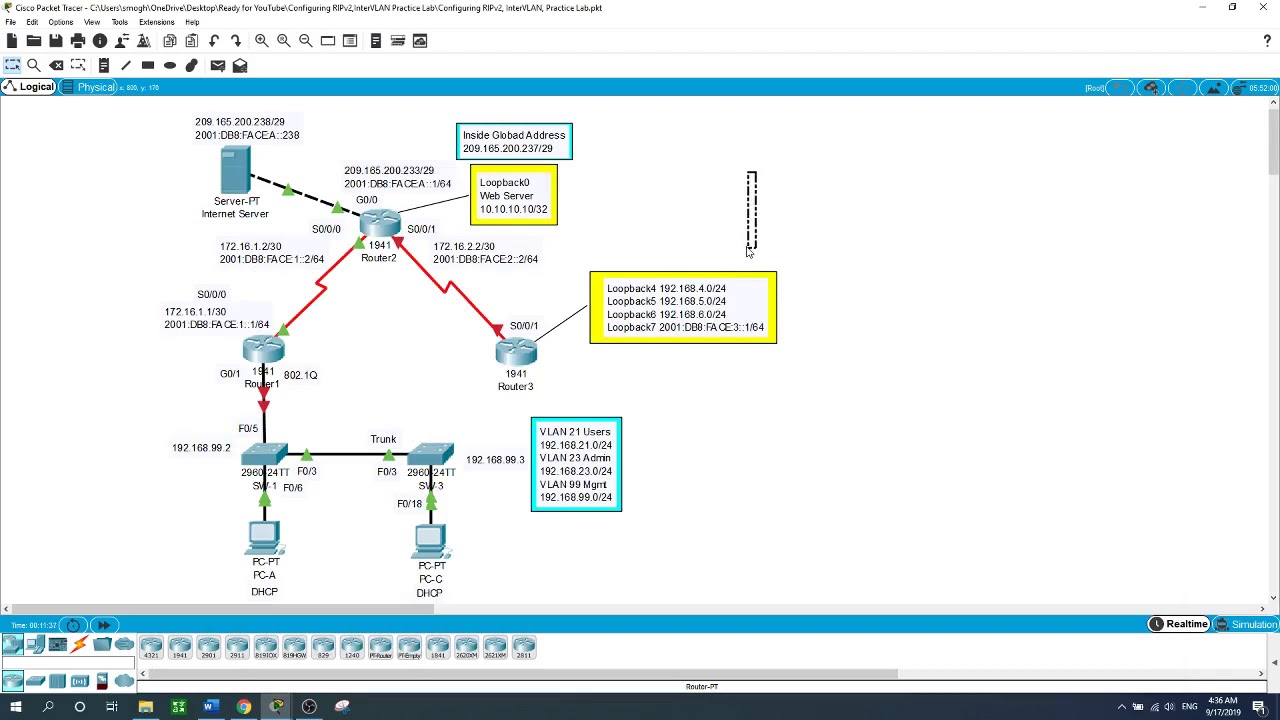Image resolution: width=1280 pixels, height=720 pixels.
Task: Choose the Draw Freeform tool
Action: pyautogui.click(x=191, y=65)
